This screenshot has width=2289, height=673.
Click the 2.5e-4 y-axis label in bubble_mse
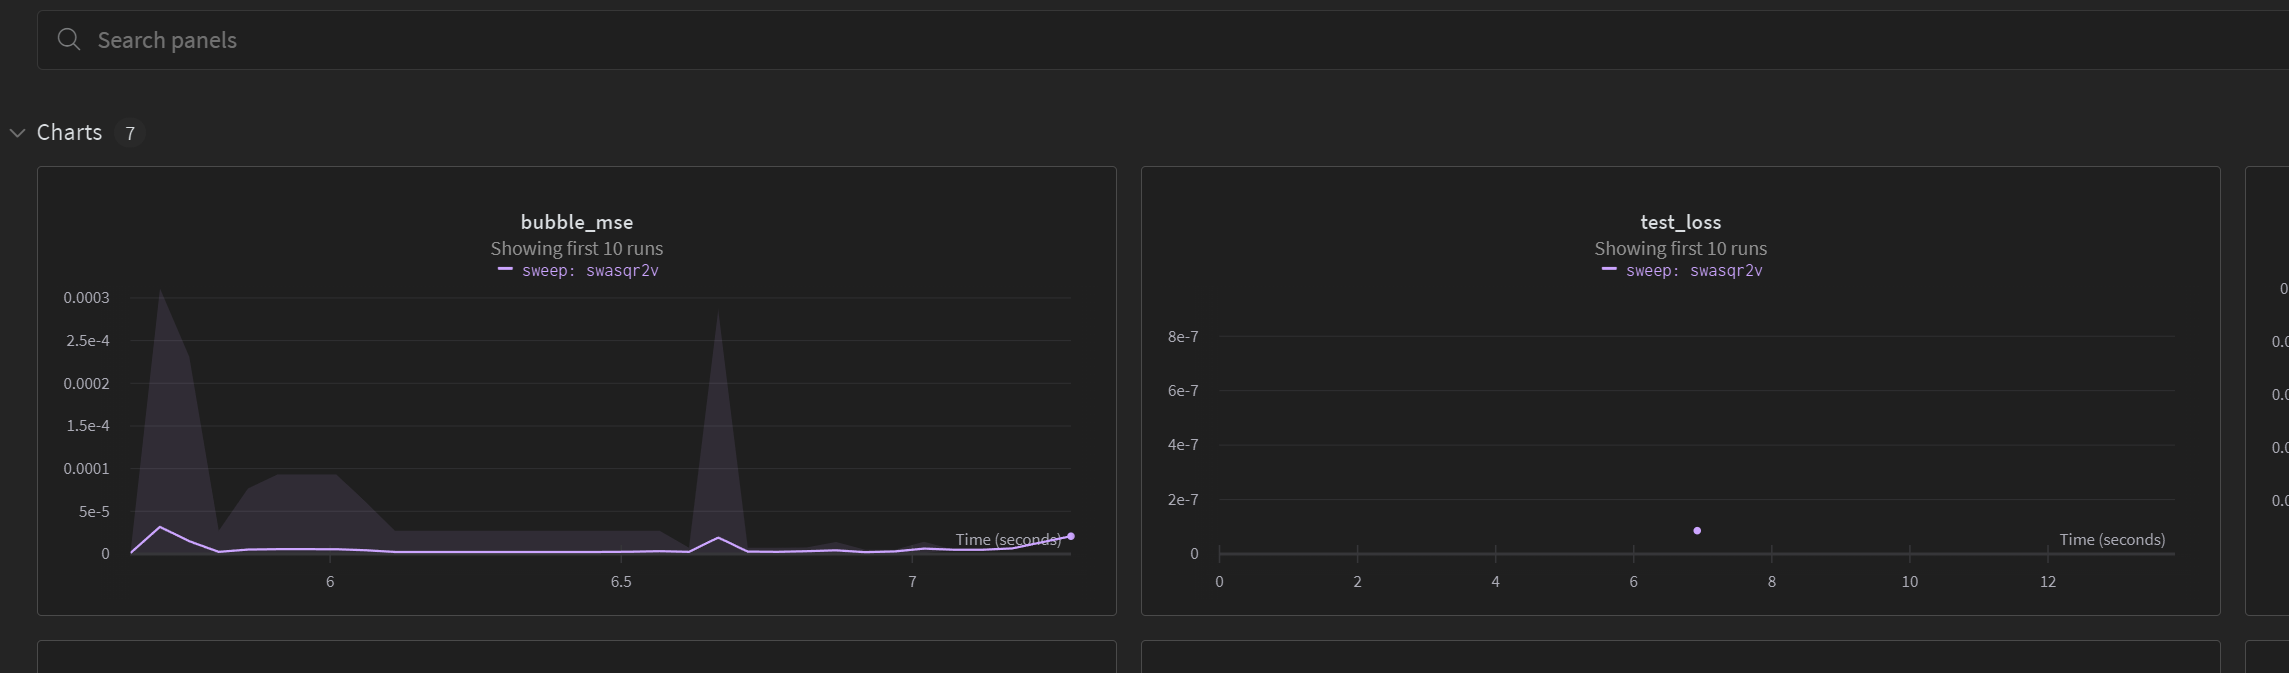pos(88,341)
